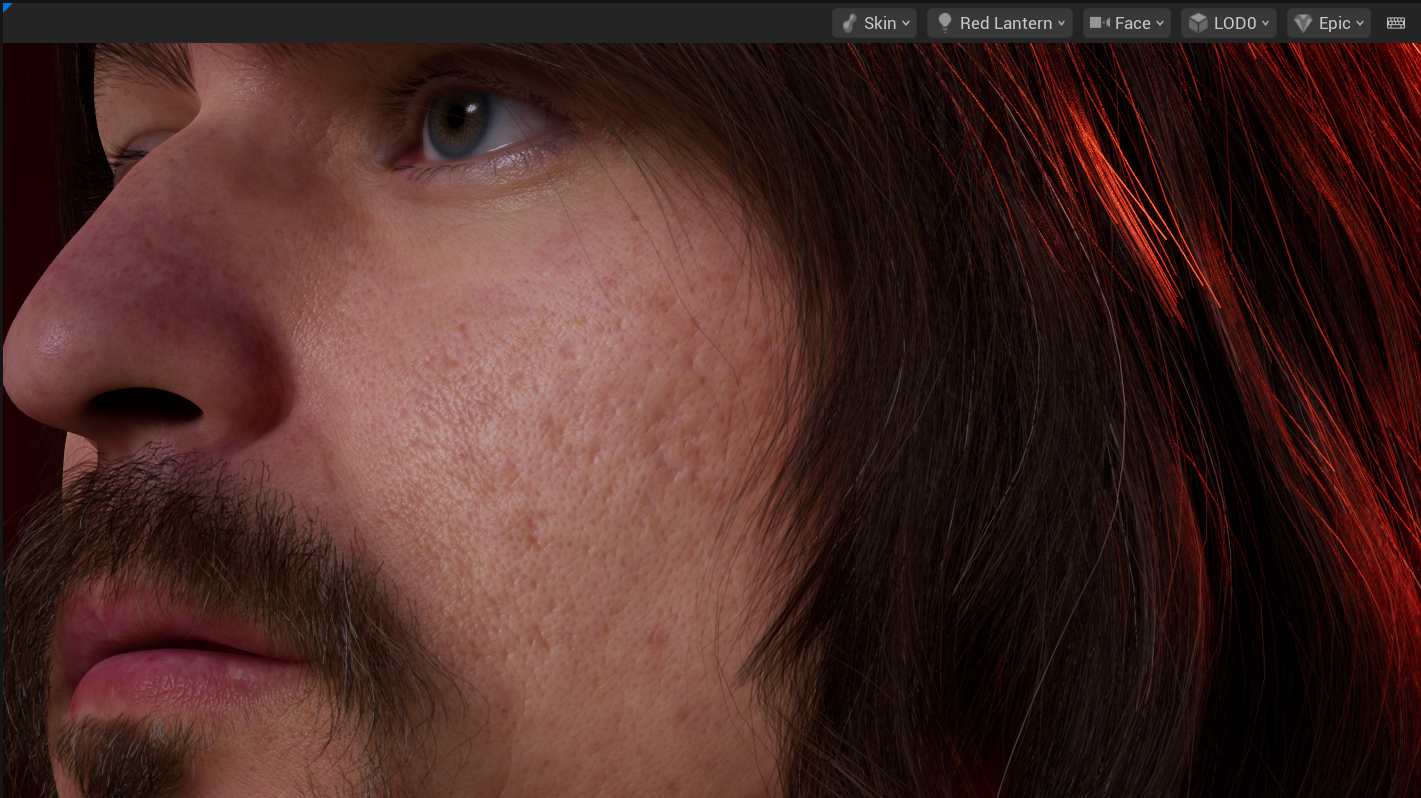Open the Red Lantern lighting dropdown
1421x798 pixels.
[x=1005, y=23]
